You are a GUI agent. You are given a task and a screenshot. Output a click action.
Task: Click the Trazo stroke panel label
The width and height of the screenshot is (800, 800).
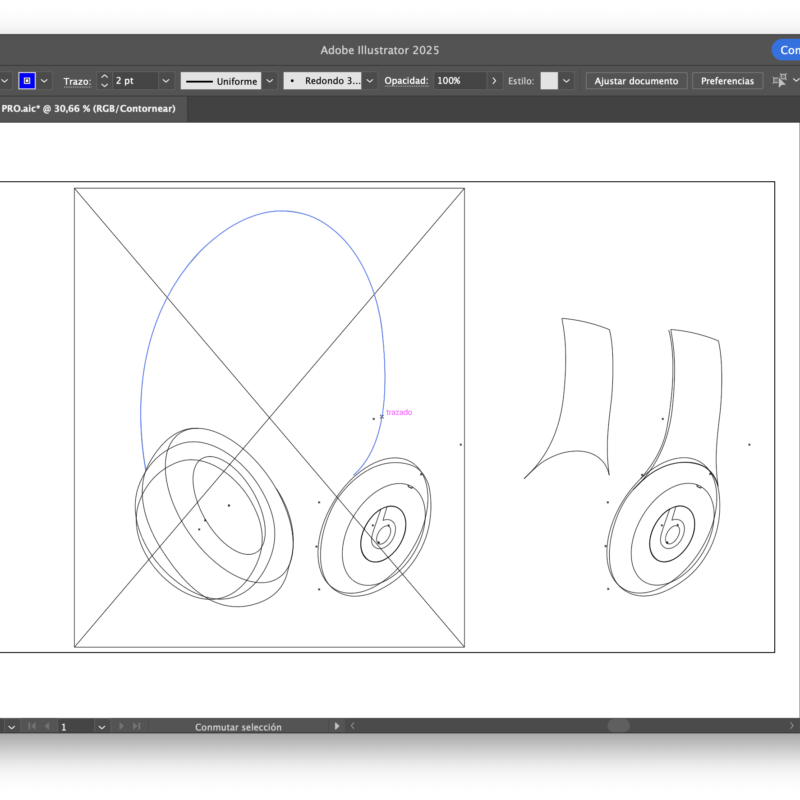76,81
